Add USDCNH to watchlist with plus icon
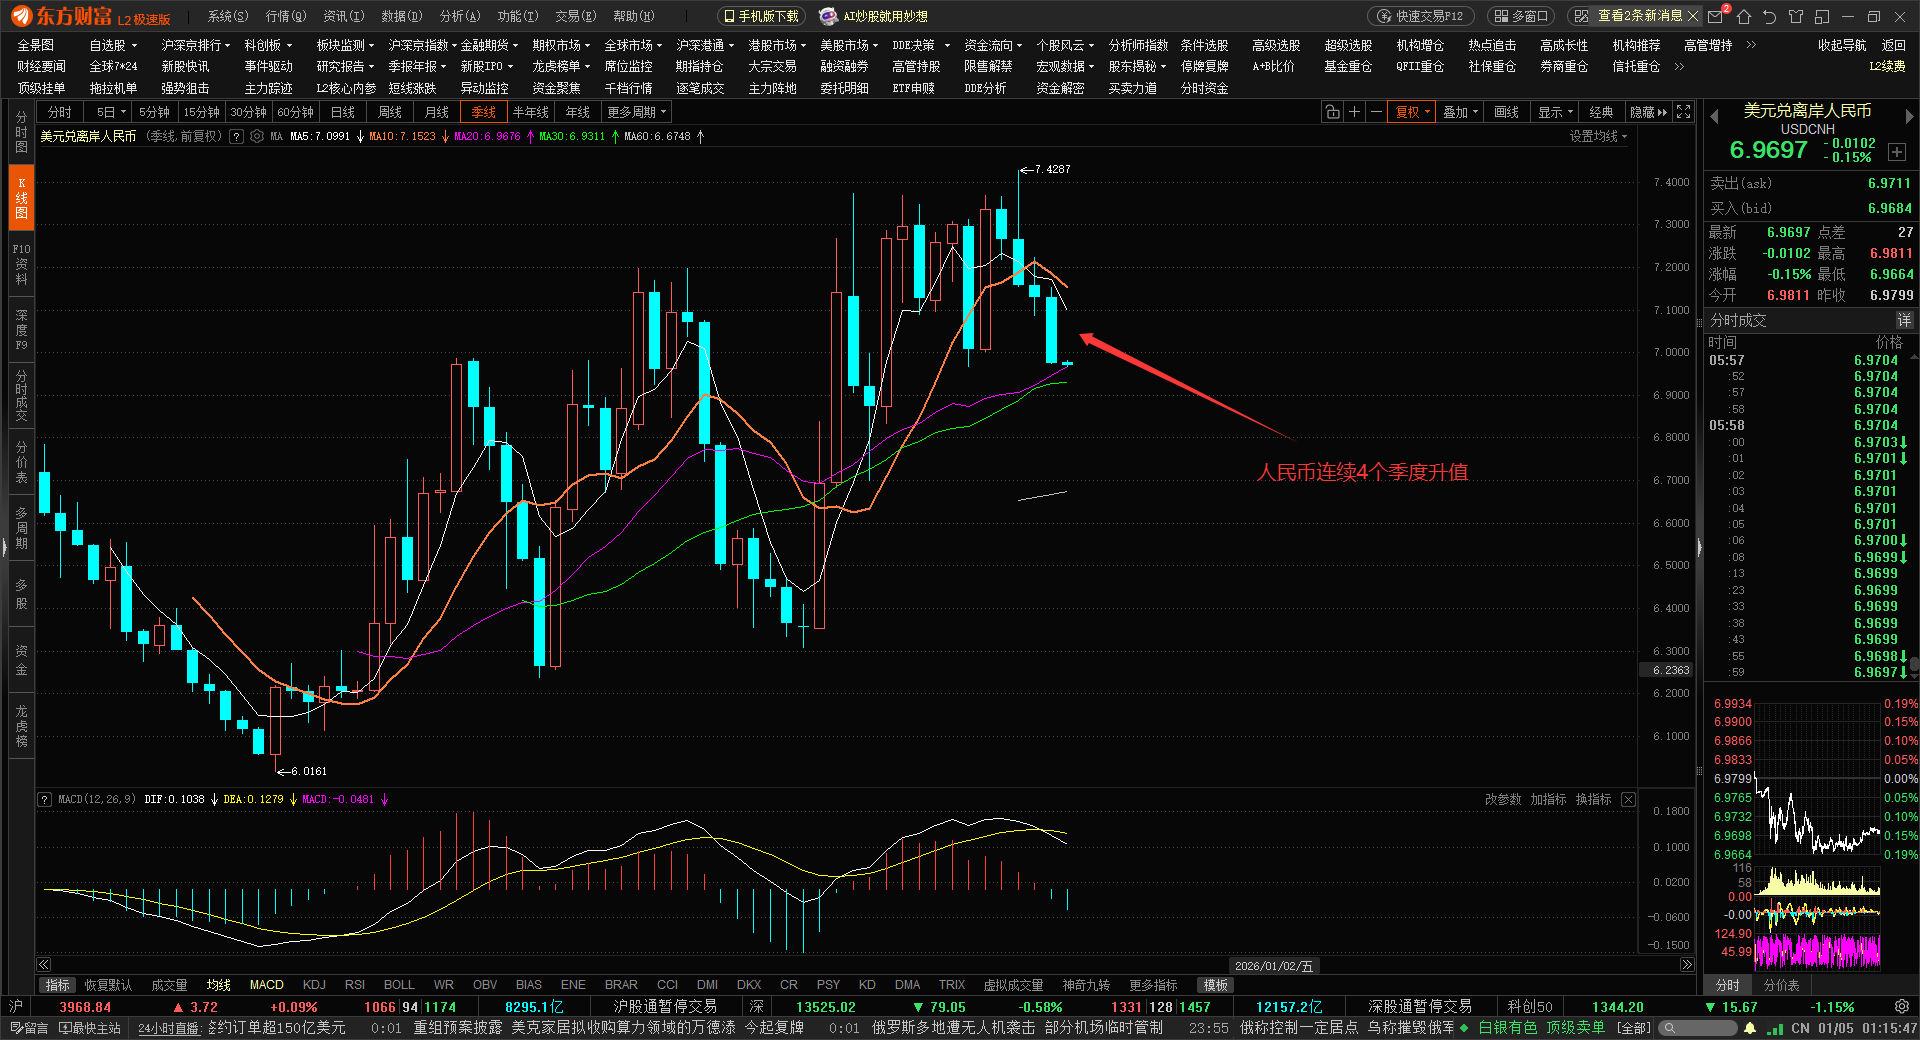The width and height of the screenshot is (1920, 1040). click(1897, 152)
